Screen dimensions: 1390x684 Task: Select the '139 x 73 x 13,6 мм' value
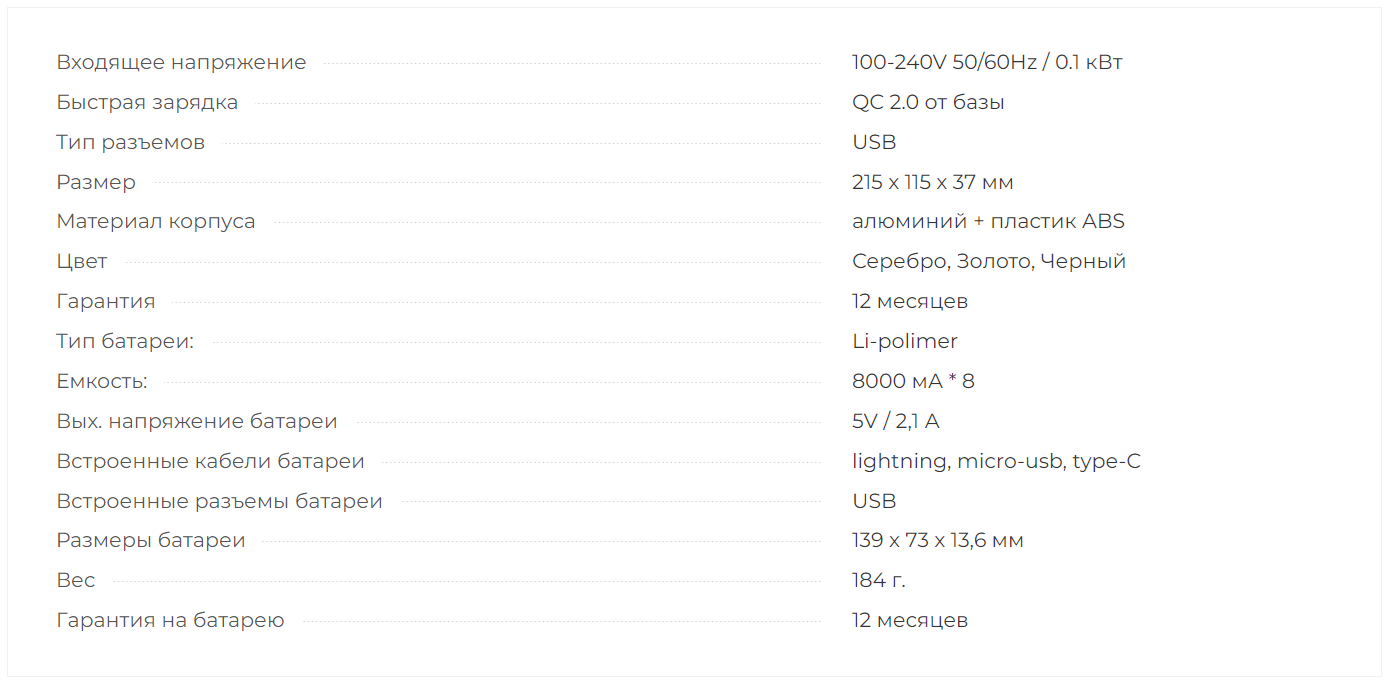point(938,541)
